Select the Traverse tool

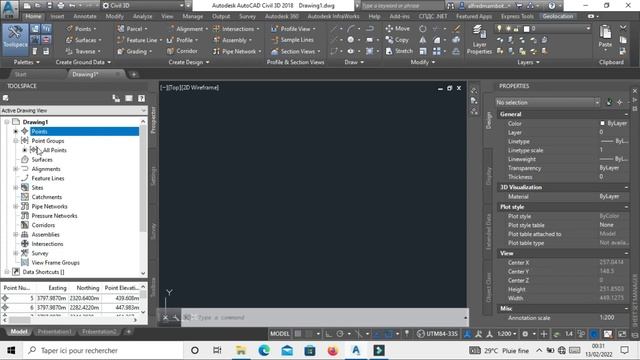(x=83, y=51)
